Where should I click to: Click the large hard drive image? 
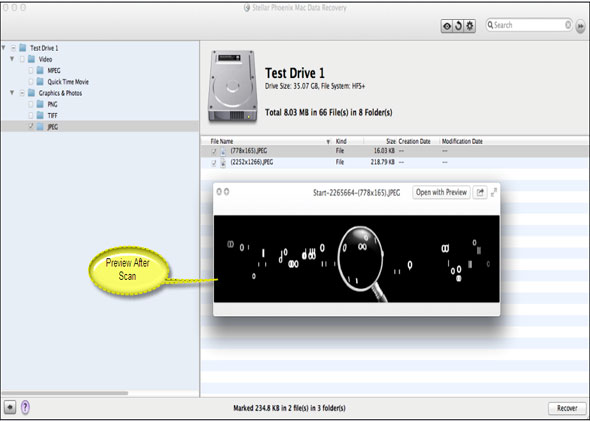(233, 86)
